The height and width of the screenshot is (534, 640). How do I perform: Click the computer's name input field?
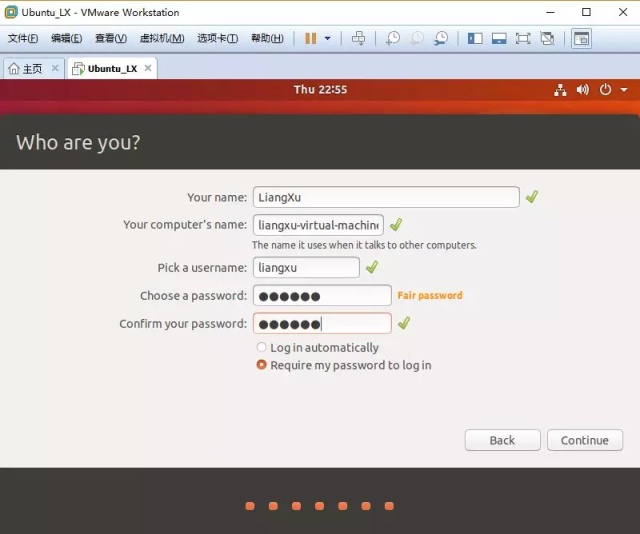click(318, 225)
